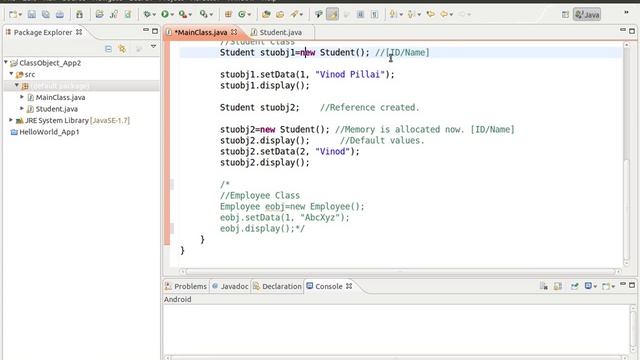Click the stuobj1.setData line in editor
Screen dimensions: 640x360
[307, 74]
